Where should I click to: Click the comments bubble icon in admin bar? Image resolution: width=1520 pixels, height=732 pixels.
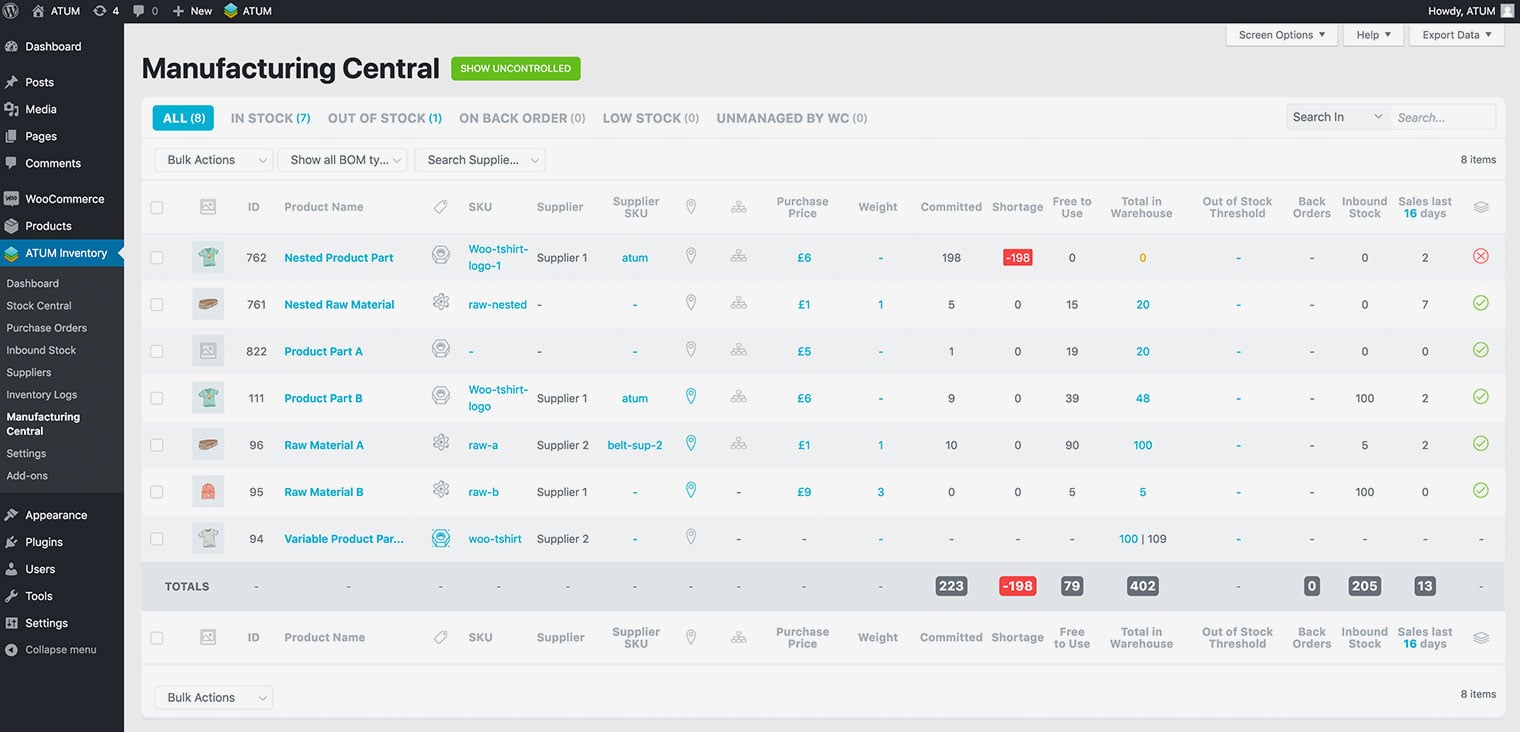(139, 11)
